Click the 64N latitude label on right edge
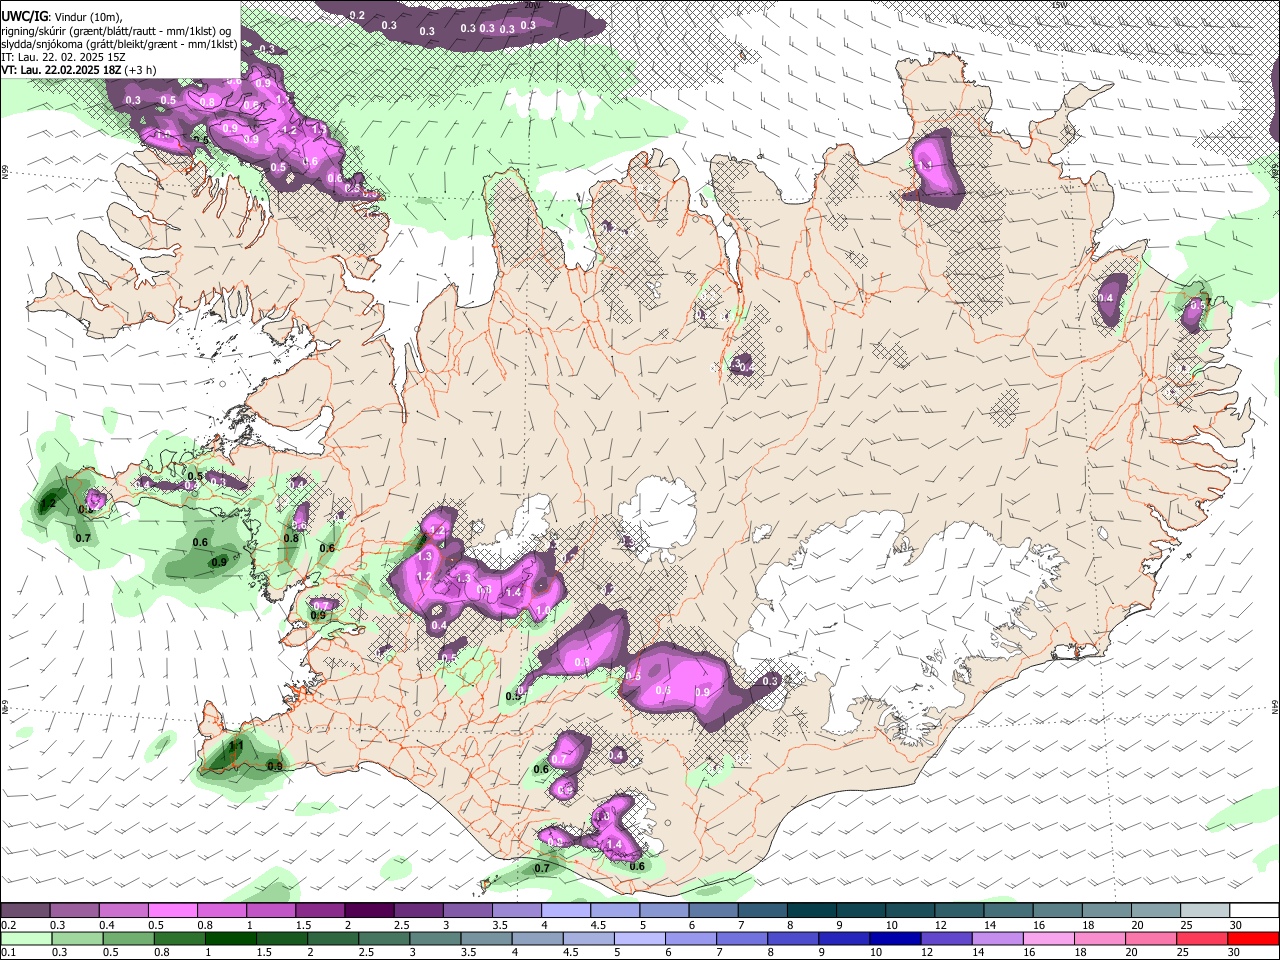The height and width of the screenshot is (960, 1280). click(1275, 706)
